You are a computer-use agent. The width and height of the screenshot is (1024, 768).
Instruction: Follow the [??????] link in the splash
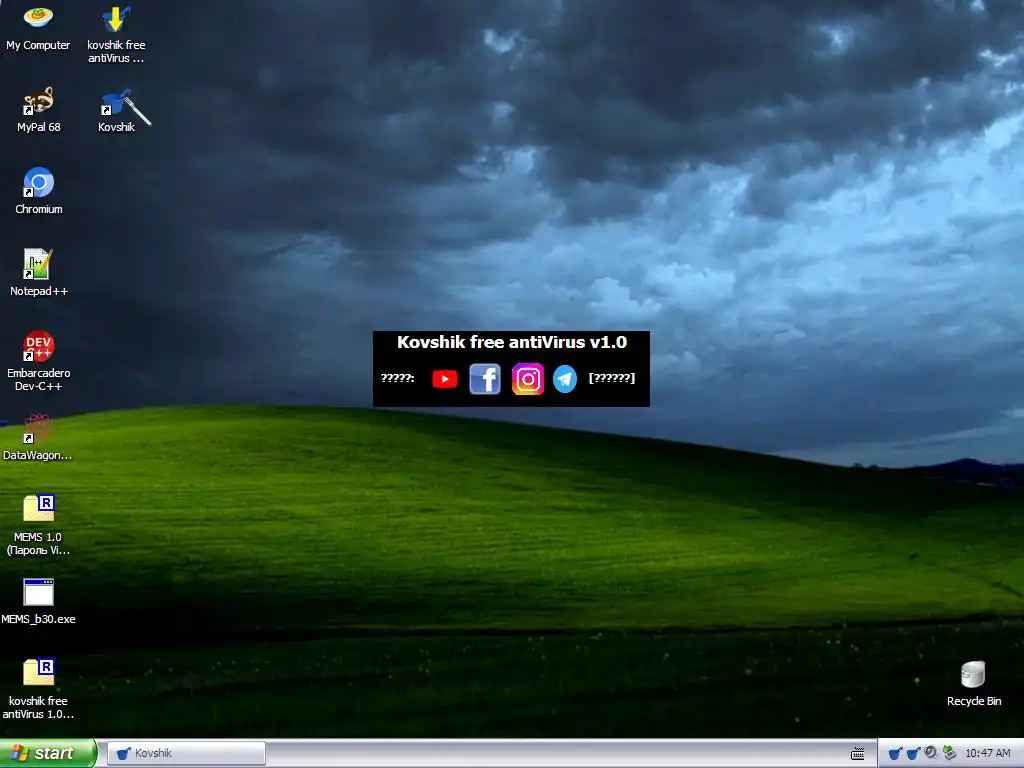coord(612,377)
